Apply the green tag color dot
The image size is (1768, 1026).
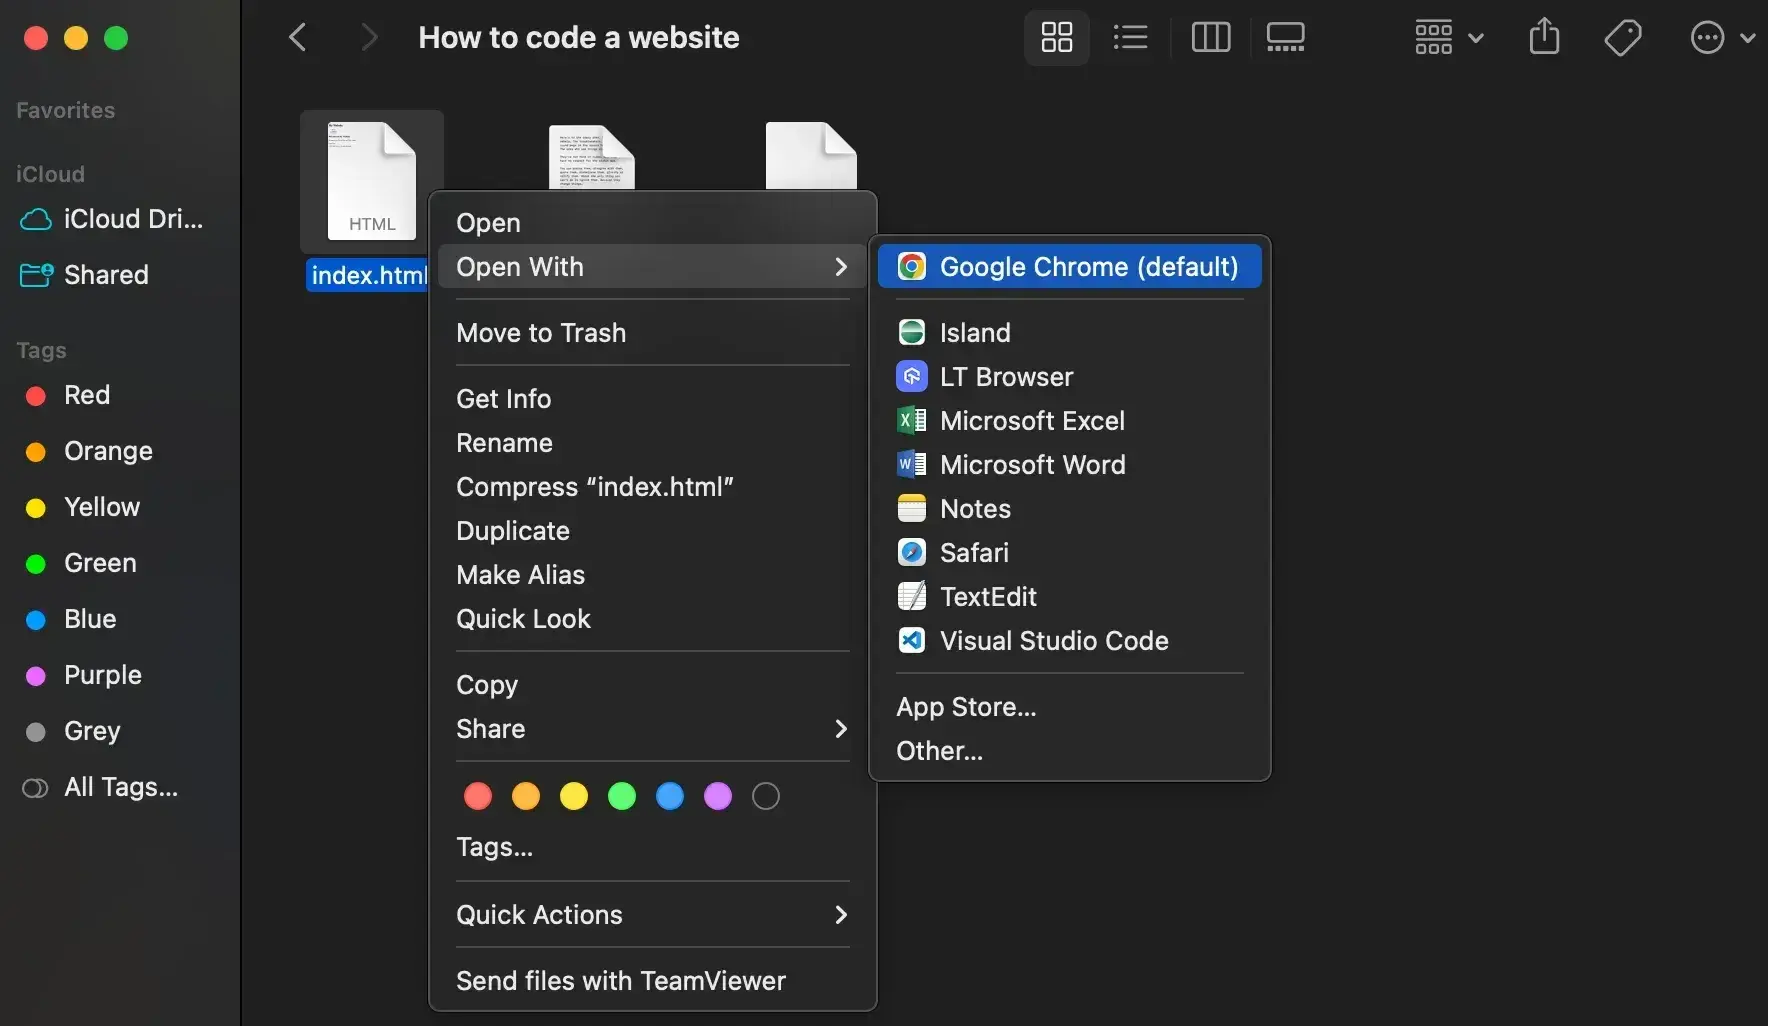tap(622, 796)
